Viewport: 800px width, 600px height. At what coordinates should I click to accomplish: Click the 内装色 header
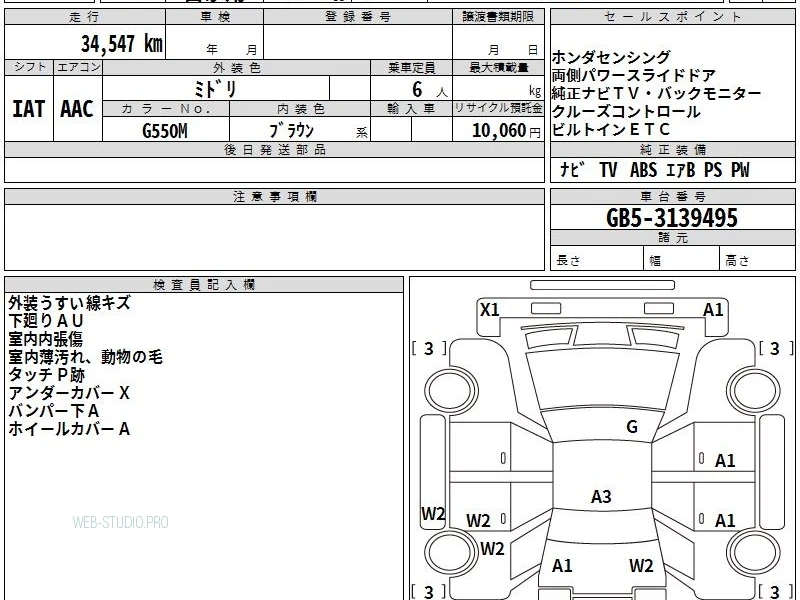coord(300,109)
